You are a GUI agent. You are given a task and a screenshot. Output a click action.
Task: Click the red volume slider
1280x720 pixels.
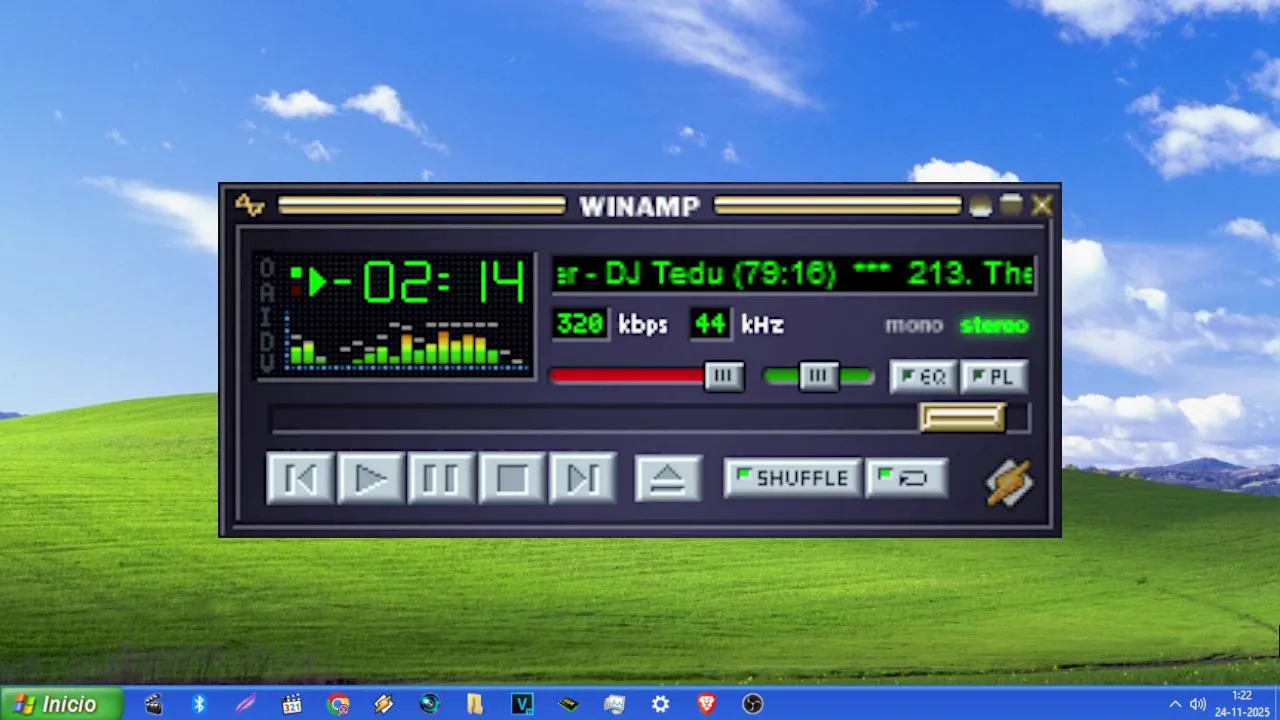pos(646,376)
